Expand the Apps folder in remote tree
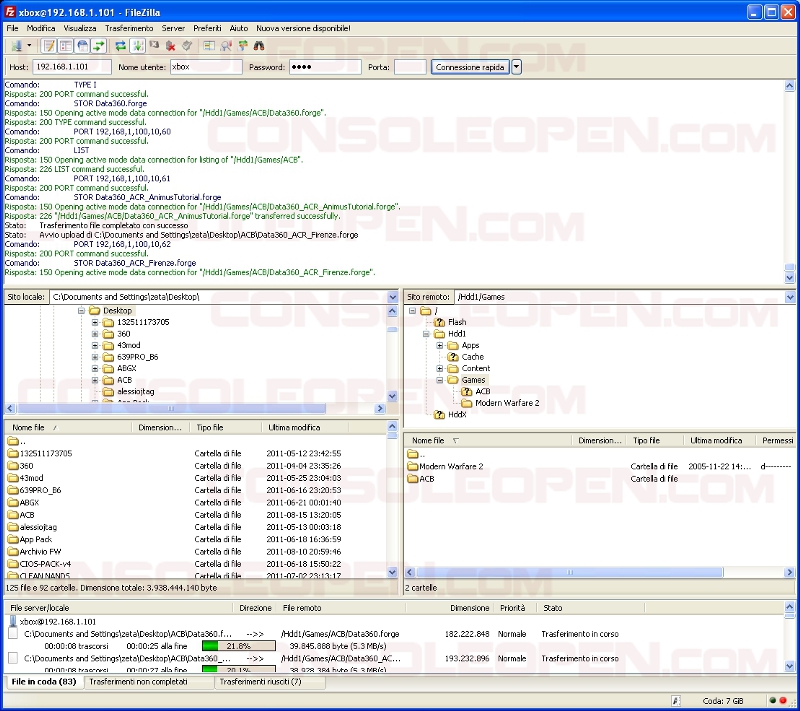 pos(440,345)
